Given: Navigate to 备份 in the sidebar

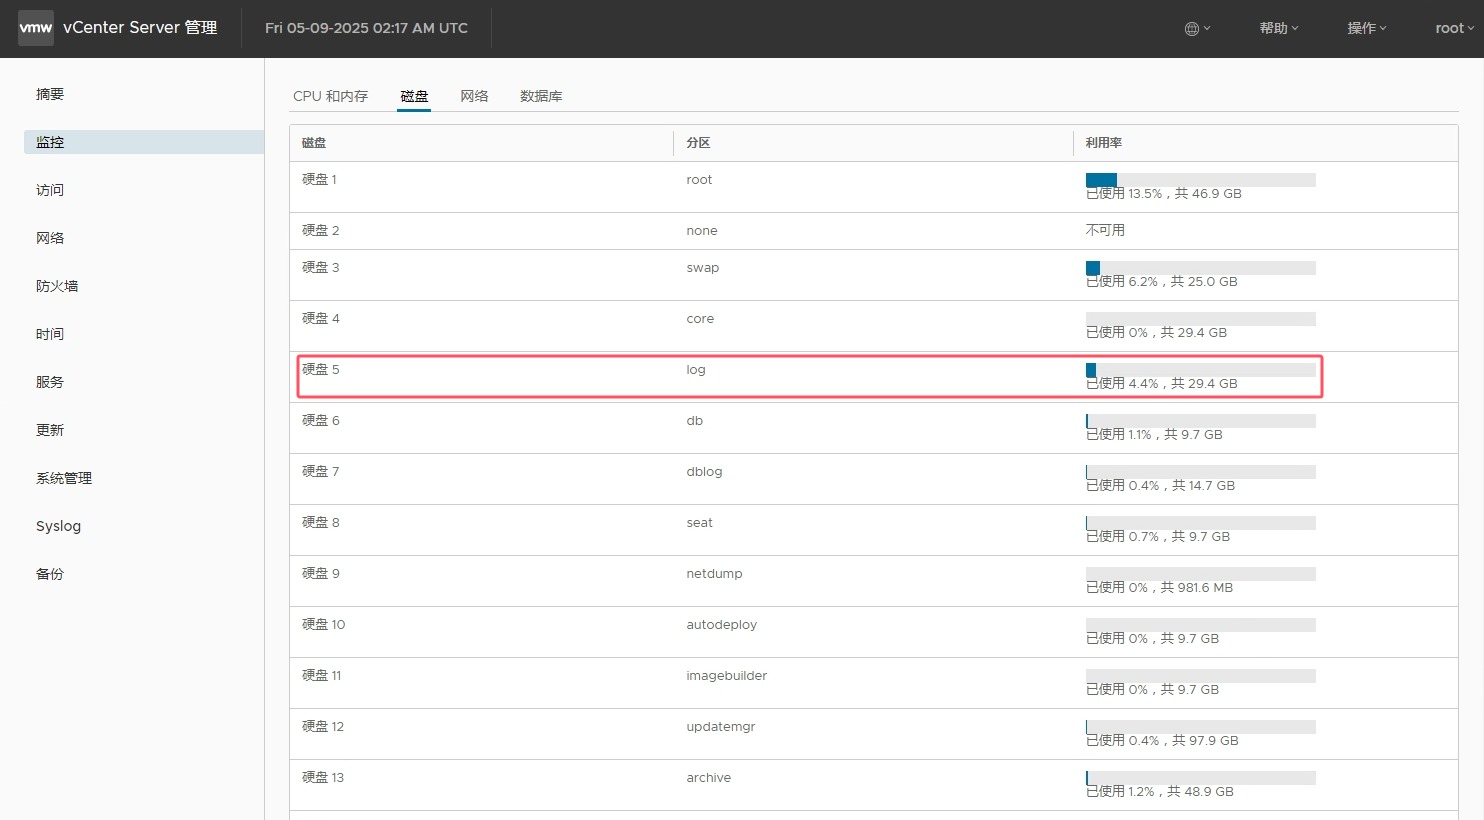Looking at the screenshot, I should click(50, 574).
